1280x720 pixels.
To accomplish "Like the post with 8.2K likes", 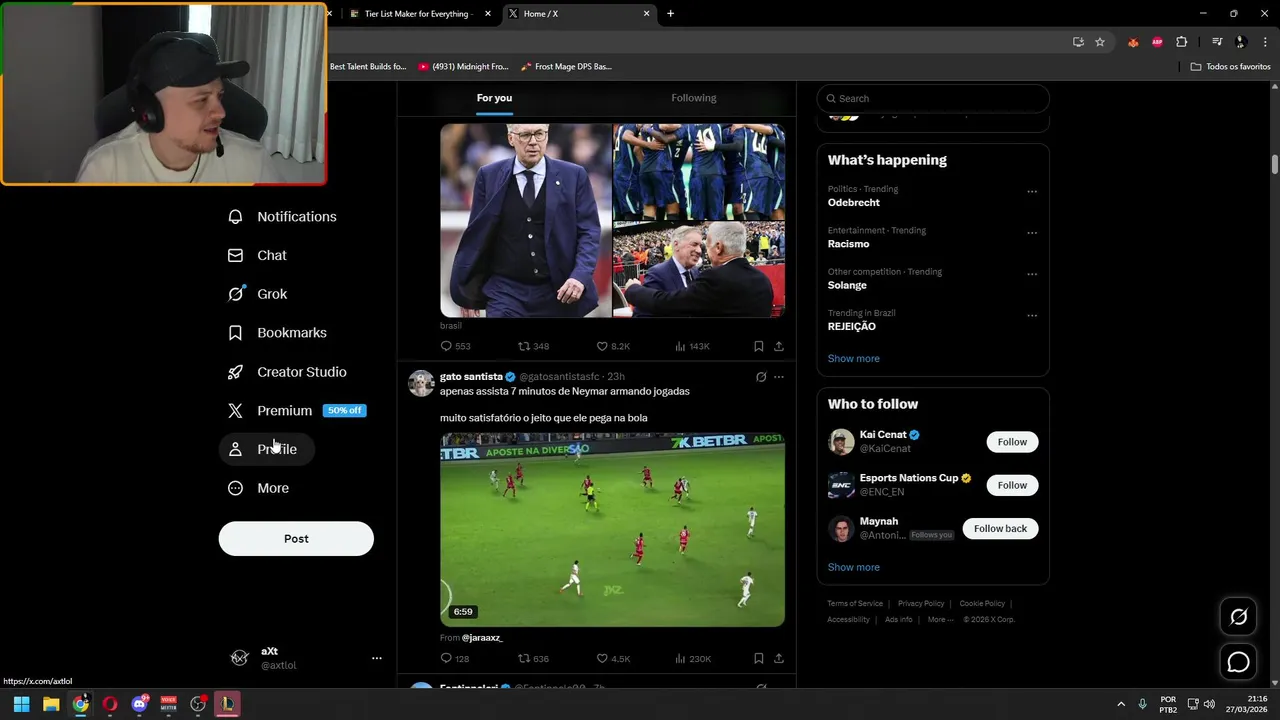I will pyautogui.click(x=613, y=346).
